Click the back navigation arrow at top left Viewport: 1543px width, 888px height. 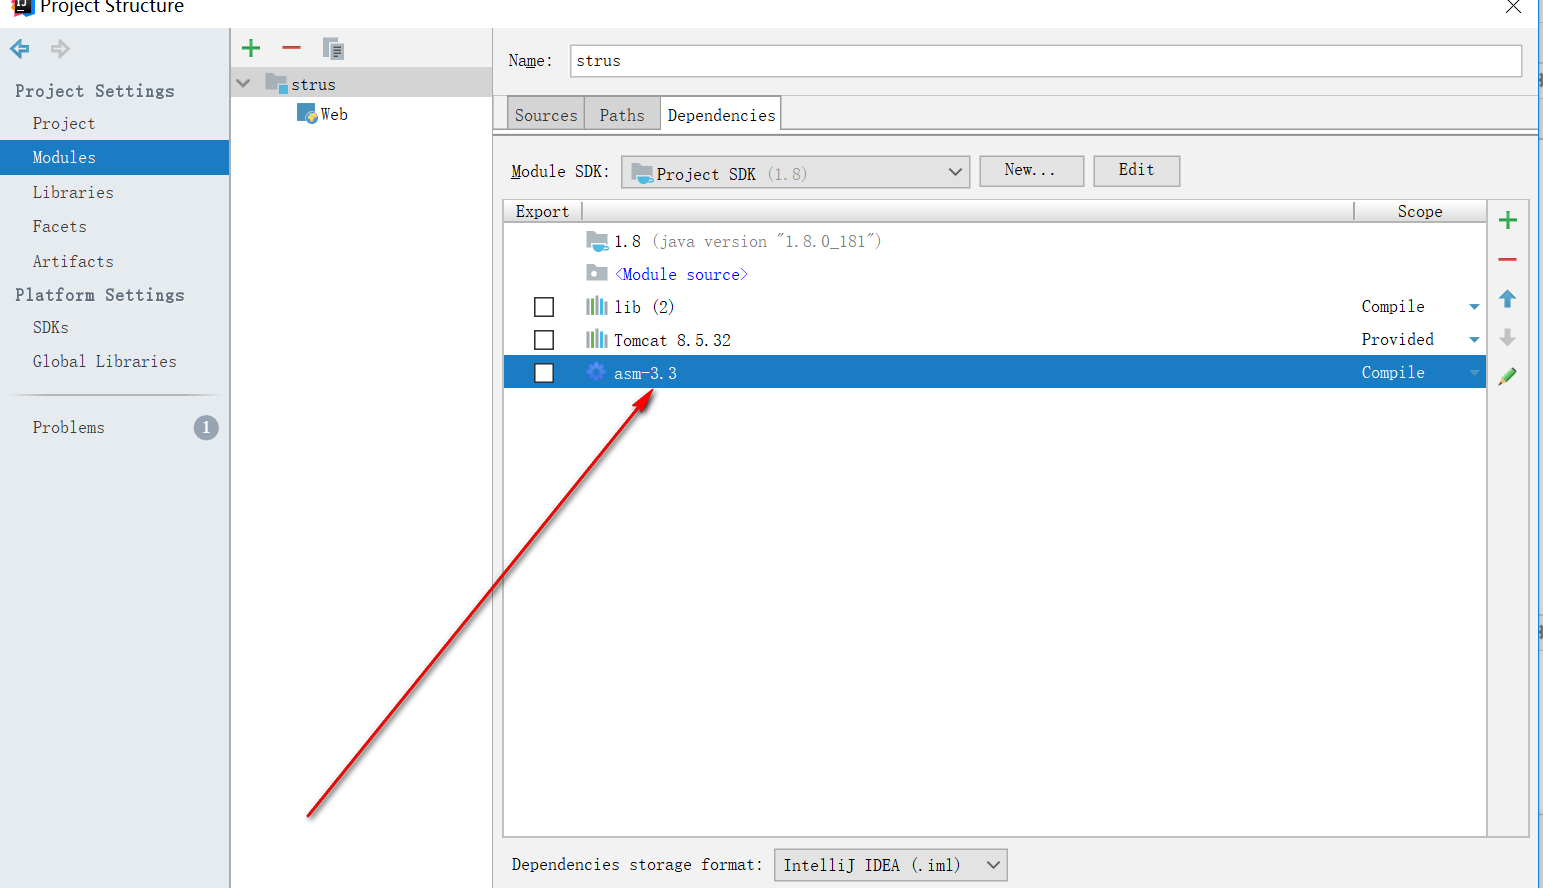pyautogui.click(x=18, y=48)
